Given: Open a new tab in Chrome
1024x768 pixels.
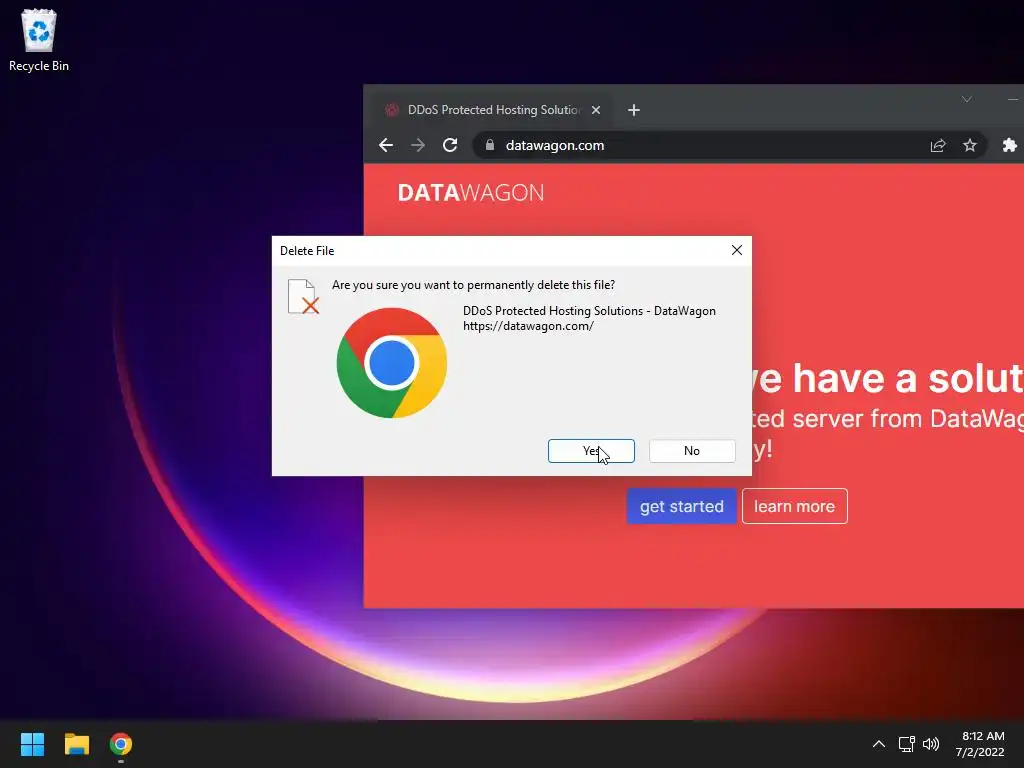Looking at the screenshot, I should pos(633,110).
